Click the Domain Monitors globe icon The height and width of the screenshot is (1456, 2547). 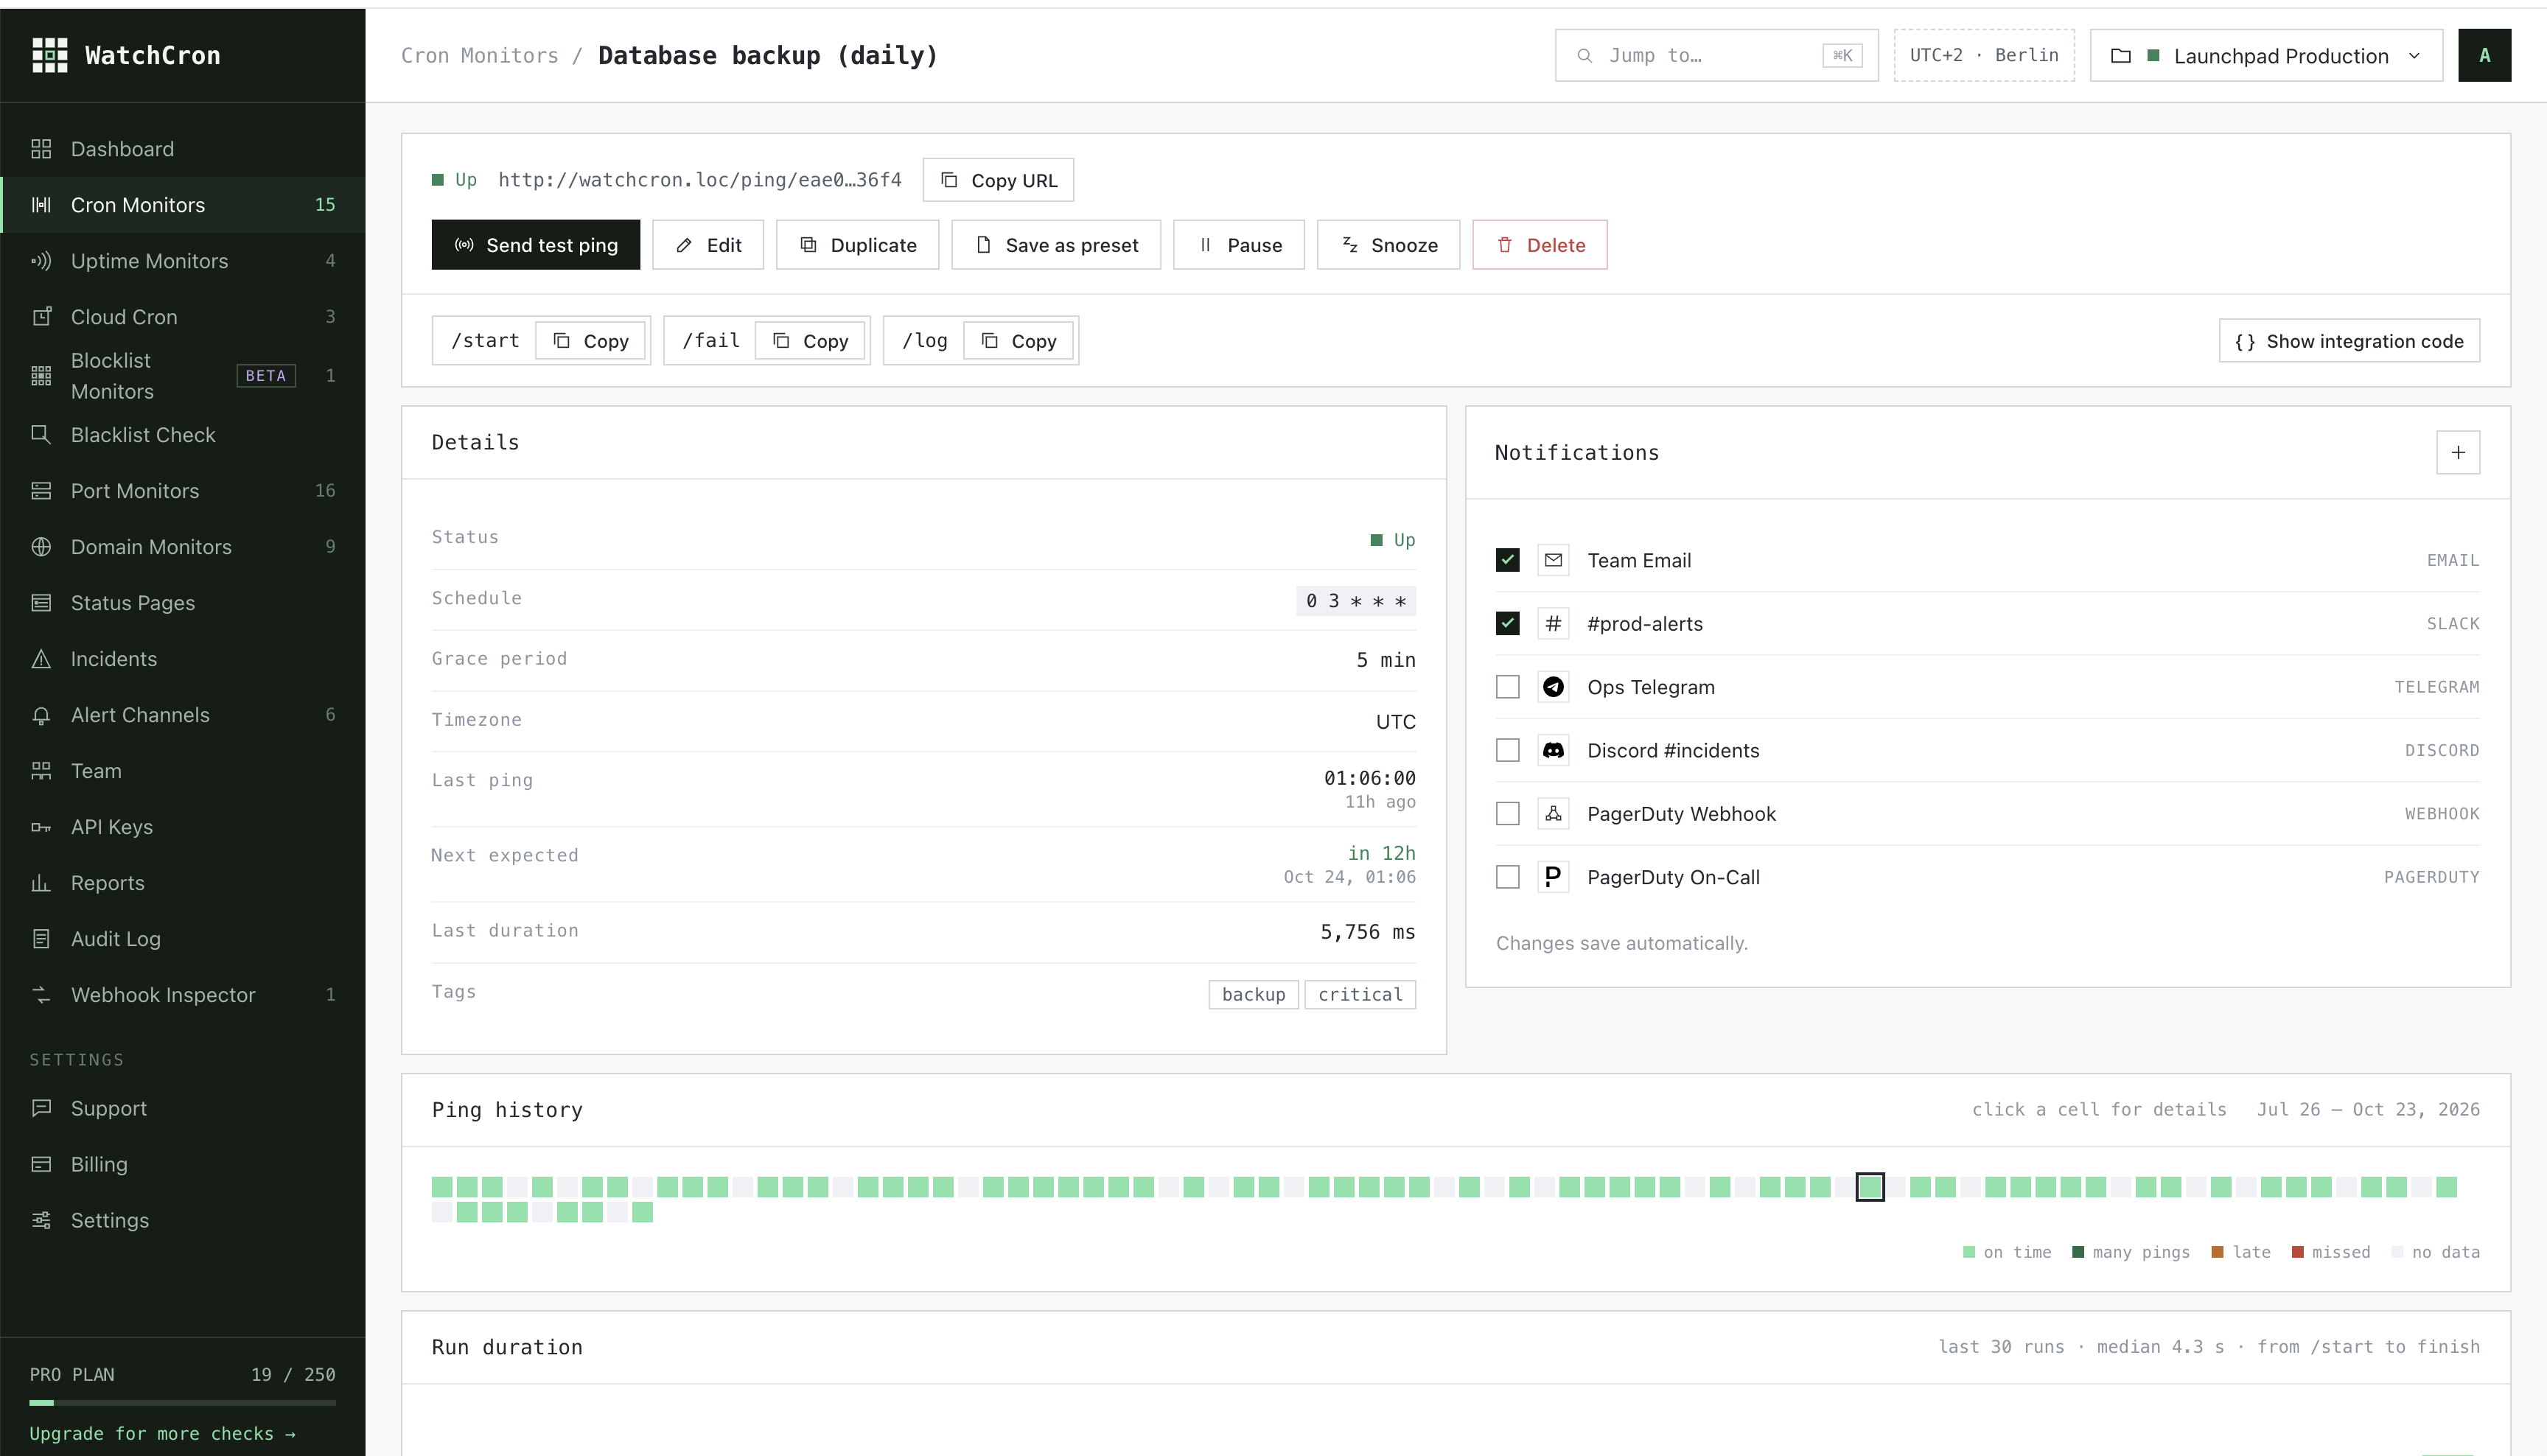[x=41, y=547]
